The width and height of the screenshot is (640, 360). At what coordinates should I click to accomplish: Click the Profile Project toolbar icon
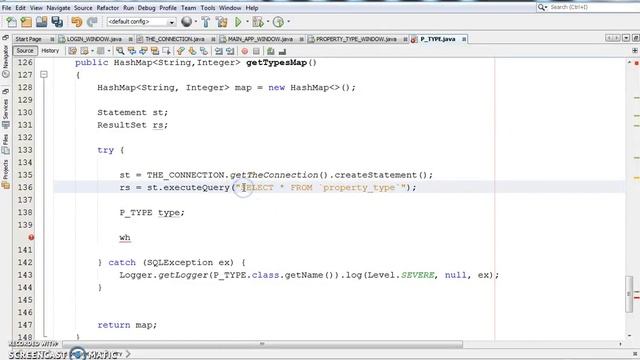278,22
